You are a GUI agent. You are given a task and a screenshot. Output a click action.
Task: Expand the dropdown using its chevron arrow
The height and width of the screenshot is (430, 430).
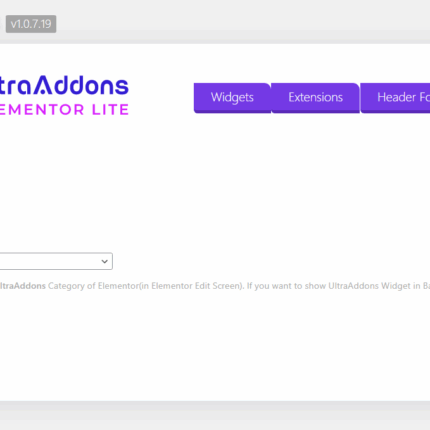pyautogui.click(x=104, y=261)
